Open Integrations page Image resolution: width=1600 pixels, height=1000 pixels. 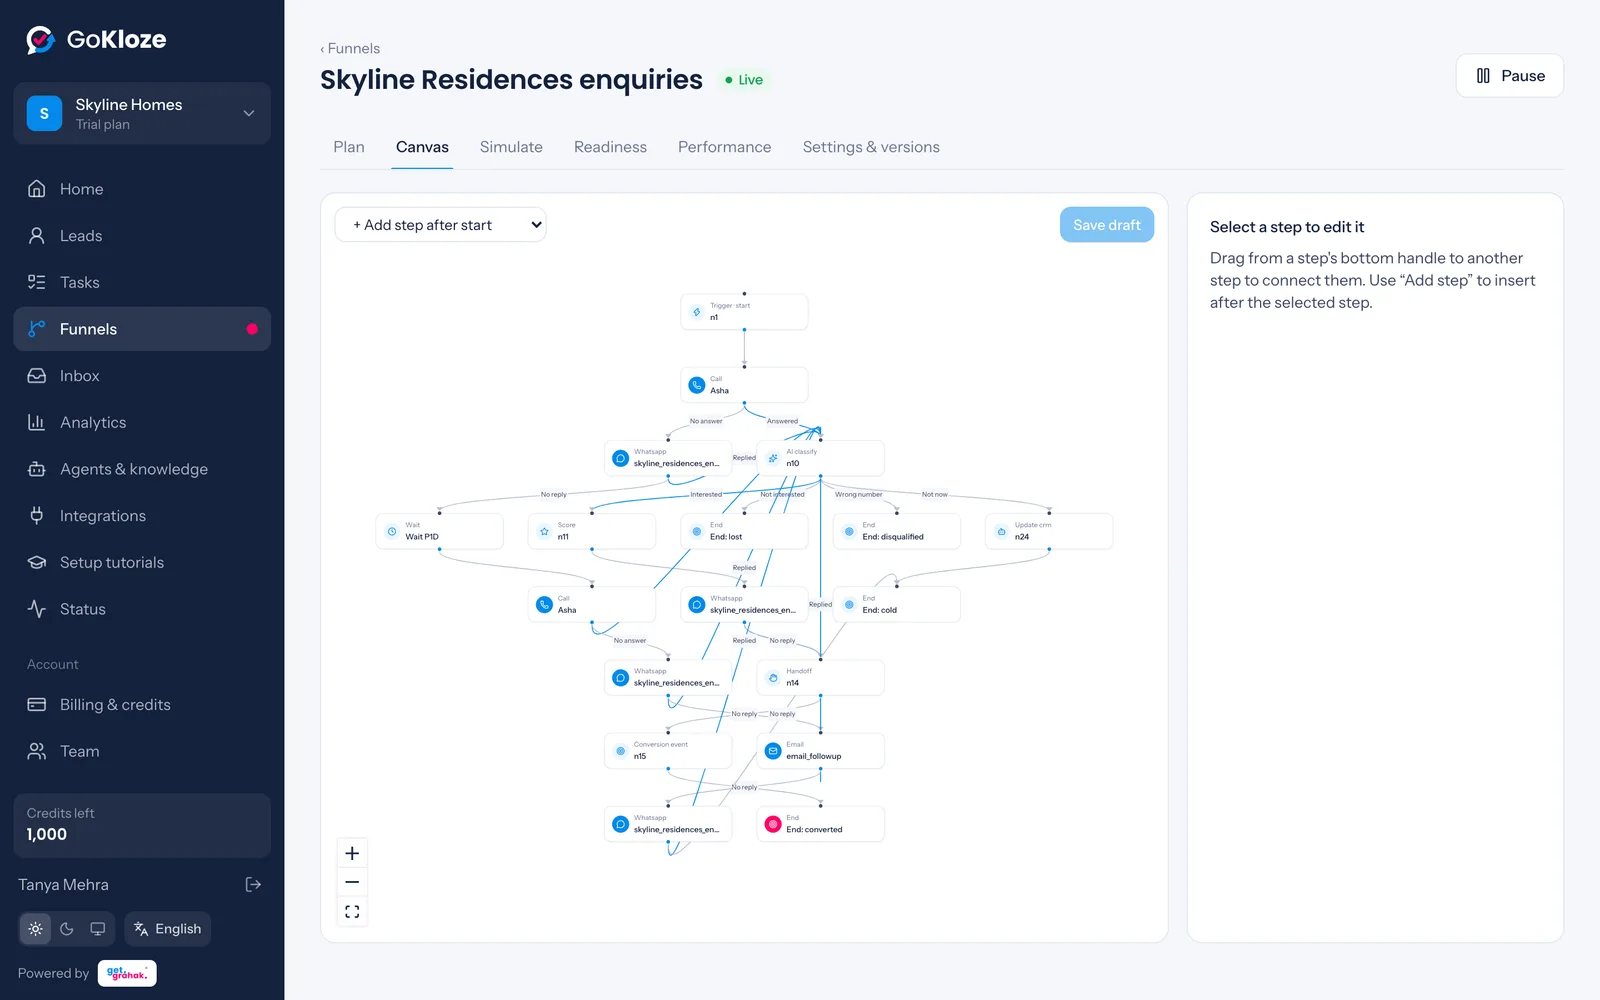142,516
